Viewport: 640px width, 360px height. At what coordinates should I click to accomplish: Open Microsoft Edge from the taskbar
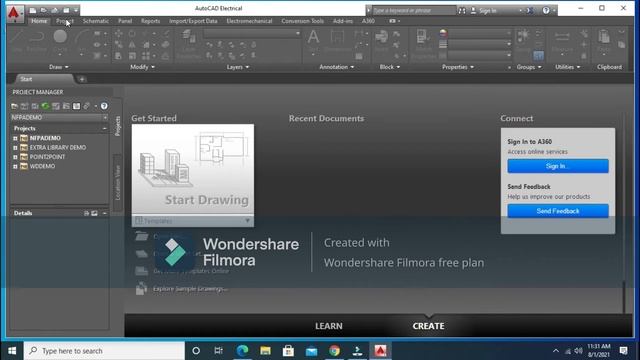coord(242,351)
